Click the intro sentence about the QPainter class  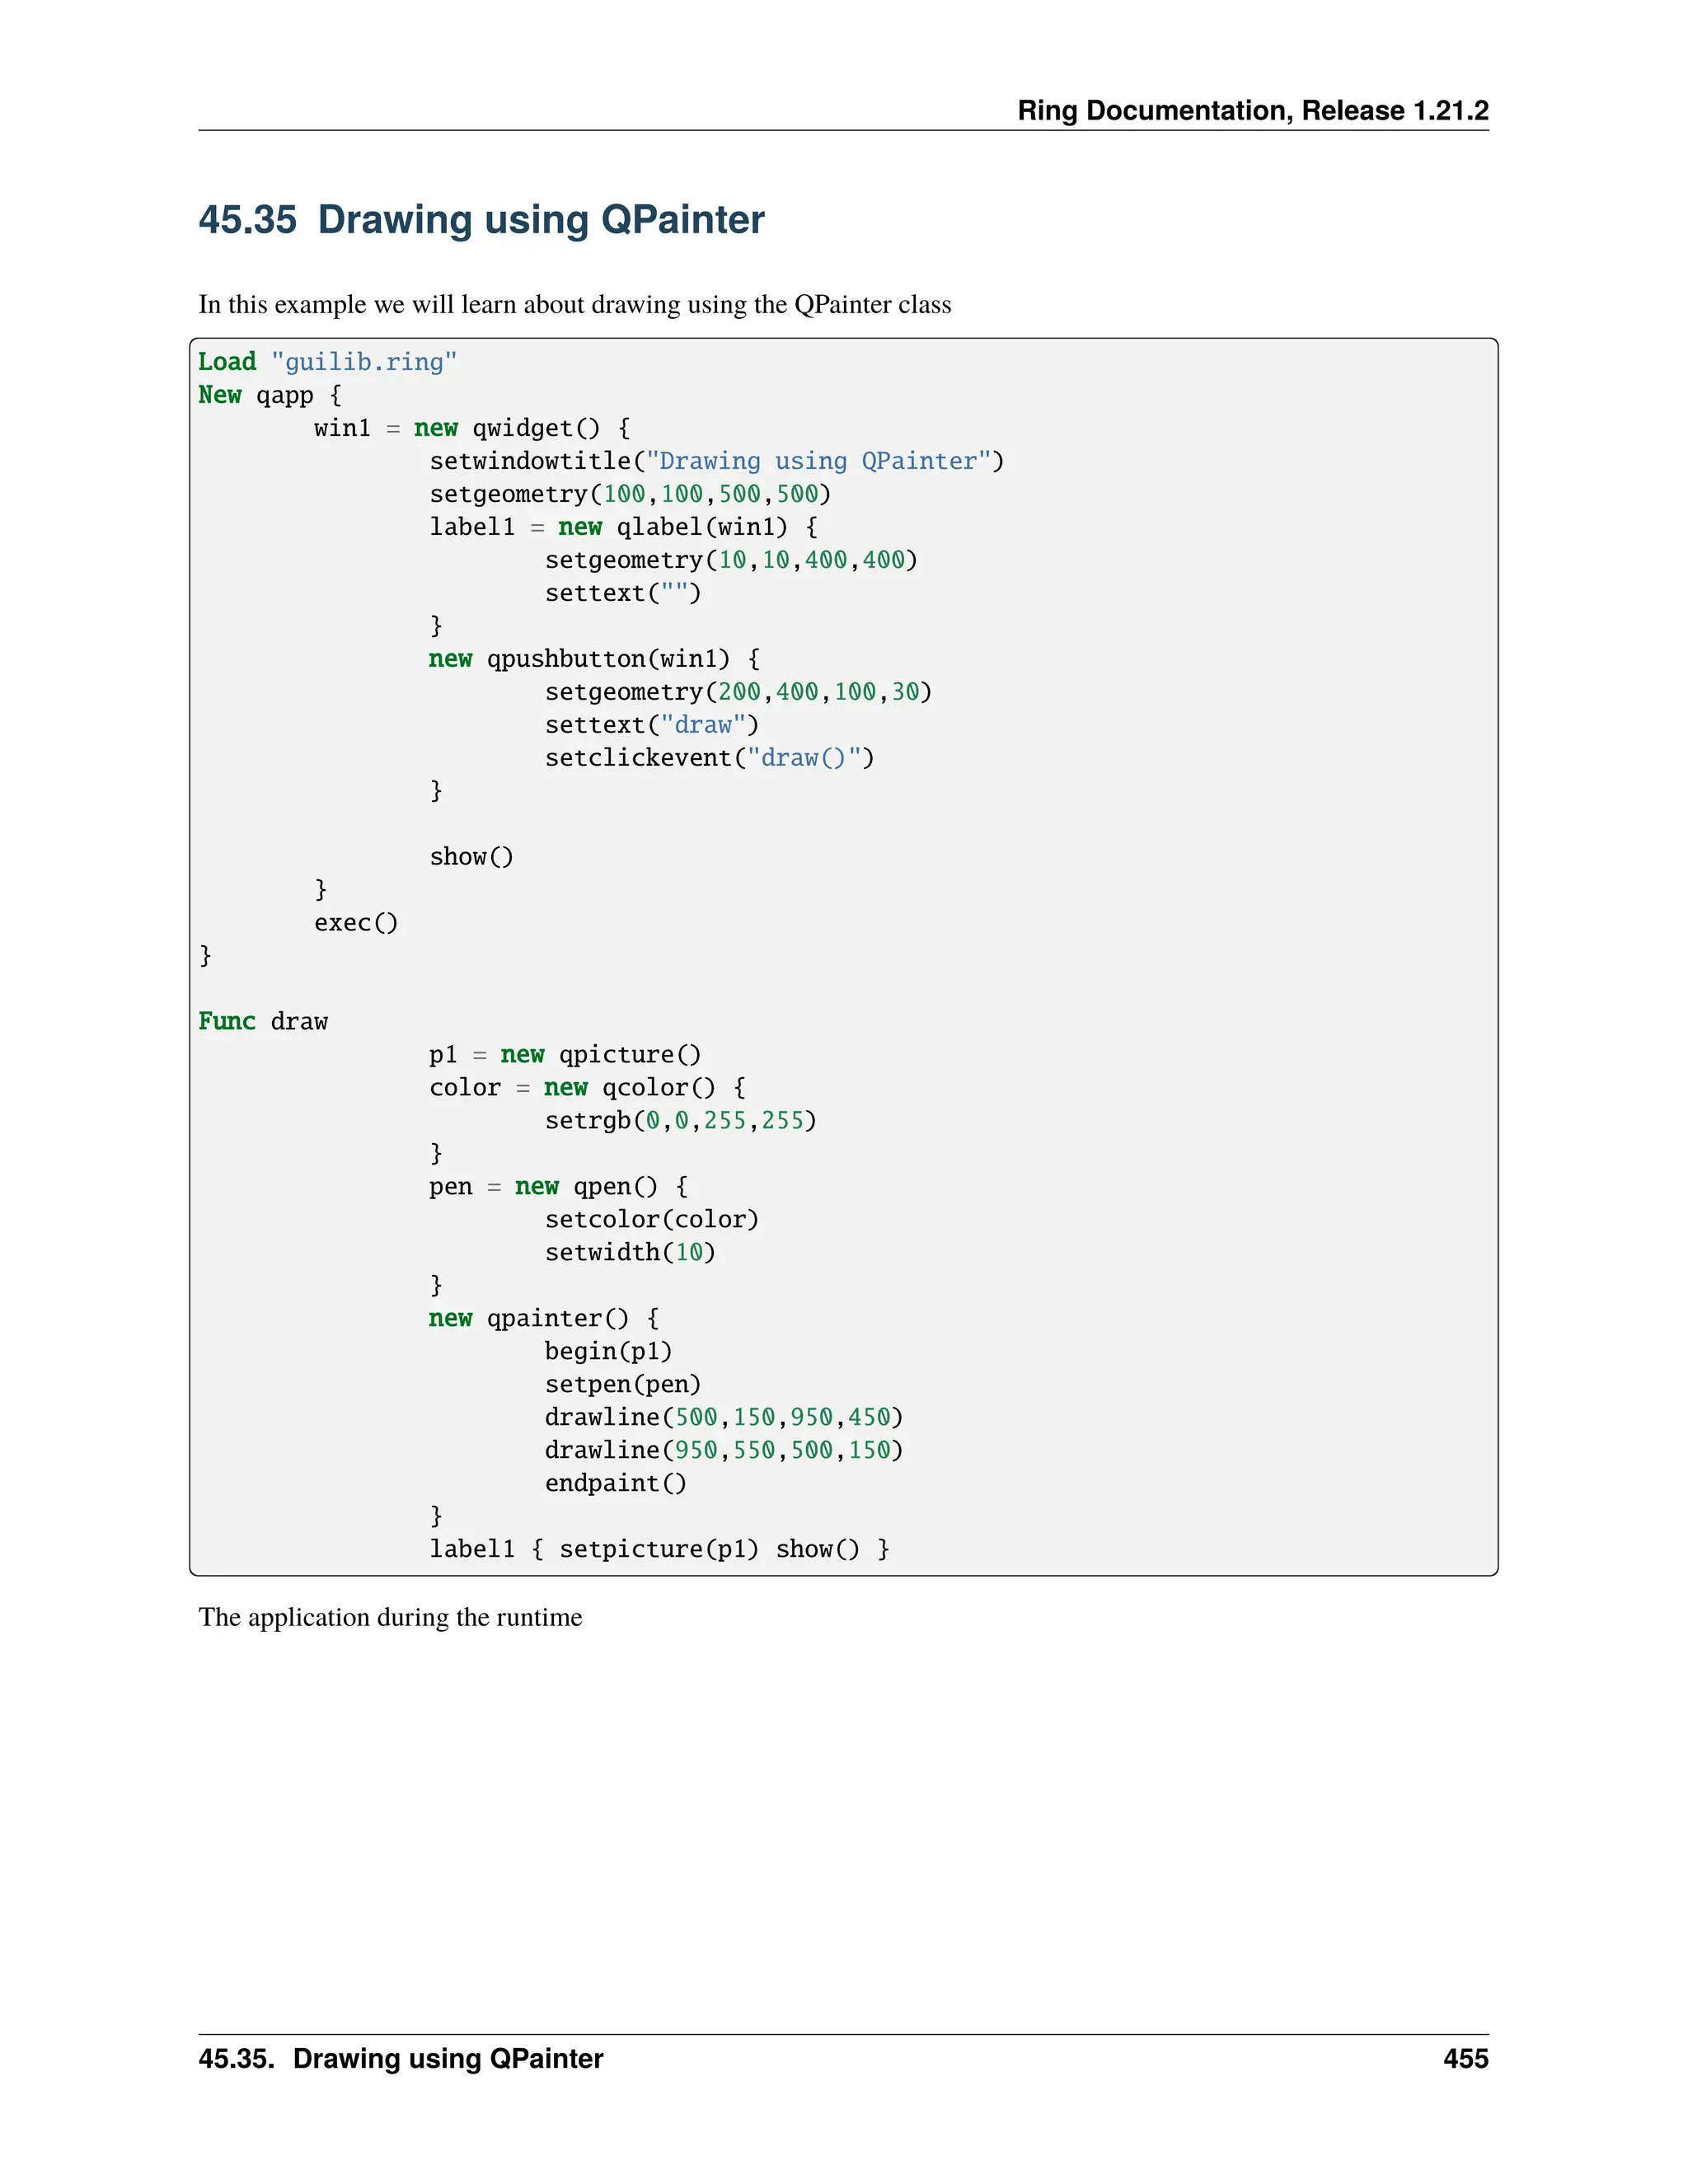[574, 304]
